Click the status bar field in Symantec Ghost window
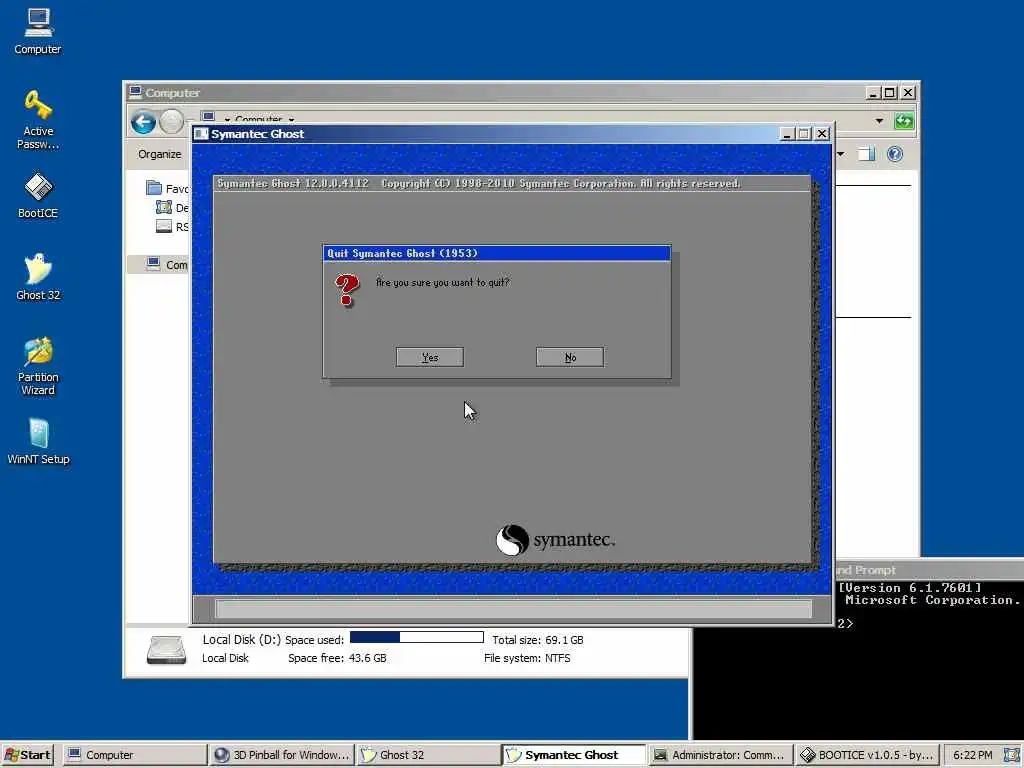 [513, 609]
